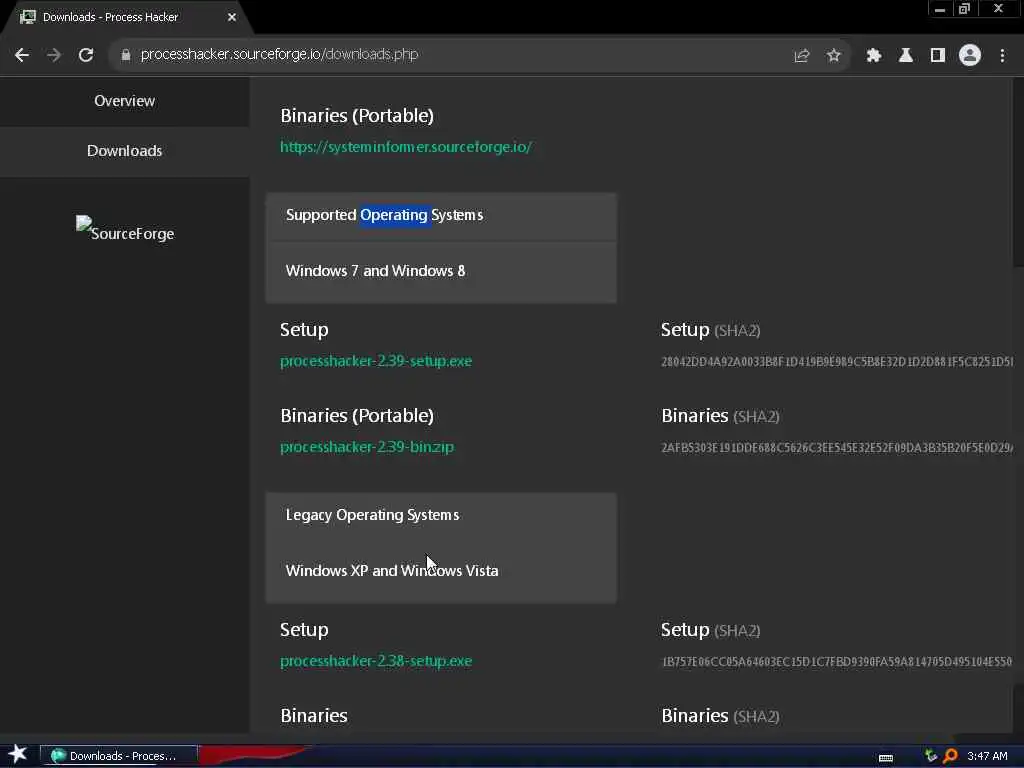1024x768 pixels.
Task: Open the Overview sidebar item
Action: tap(124, 101)
